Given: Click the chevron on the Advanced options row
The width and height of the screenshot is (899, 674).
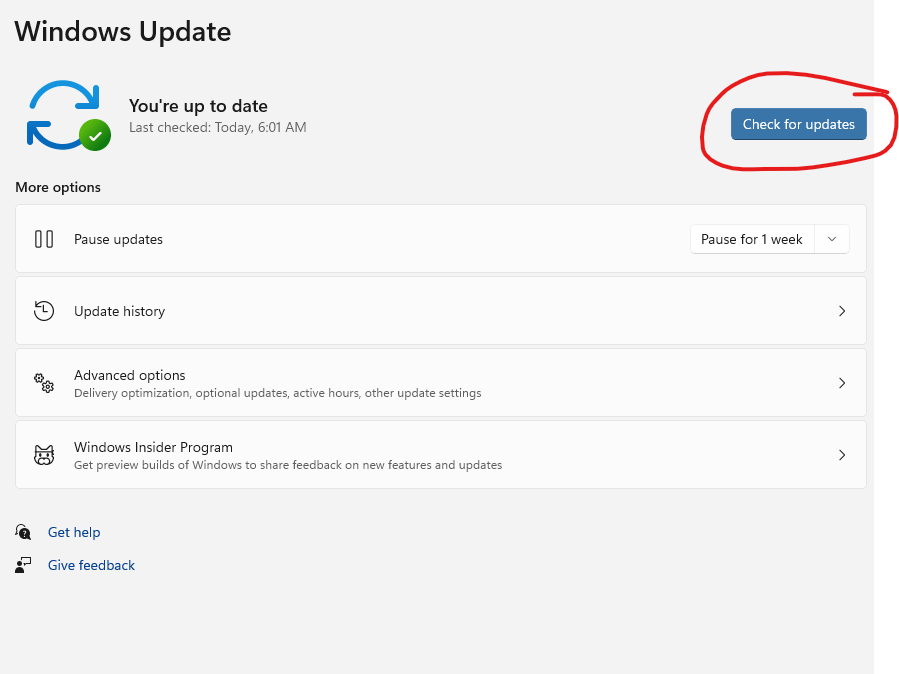Looking at the screenshot, I should pyautogui.click(x=841, y=383).
